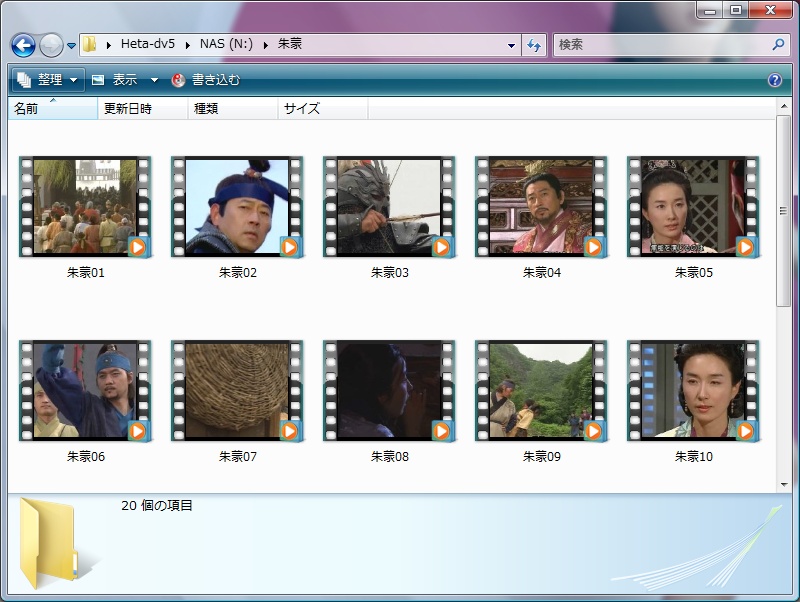Image resolution: width=800 pixels, height=602 pixels.
Task: Select NAS (N:) in the address breadcrumb
Action: (226, 44)
